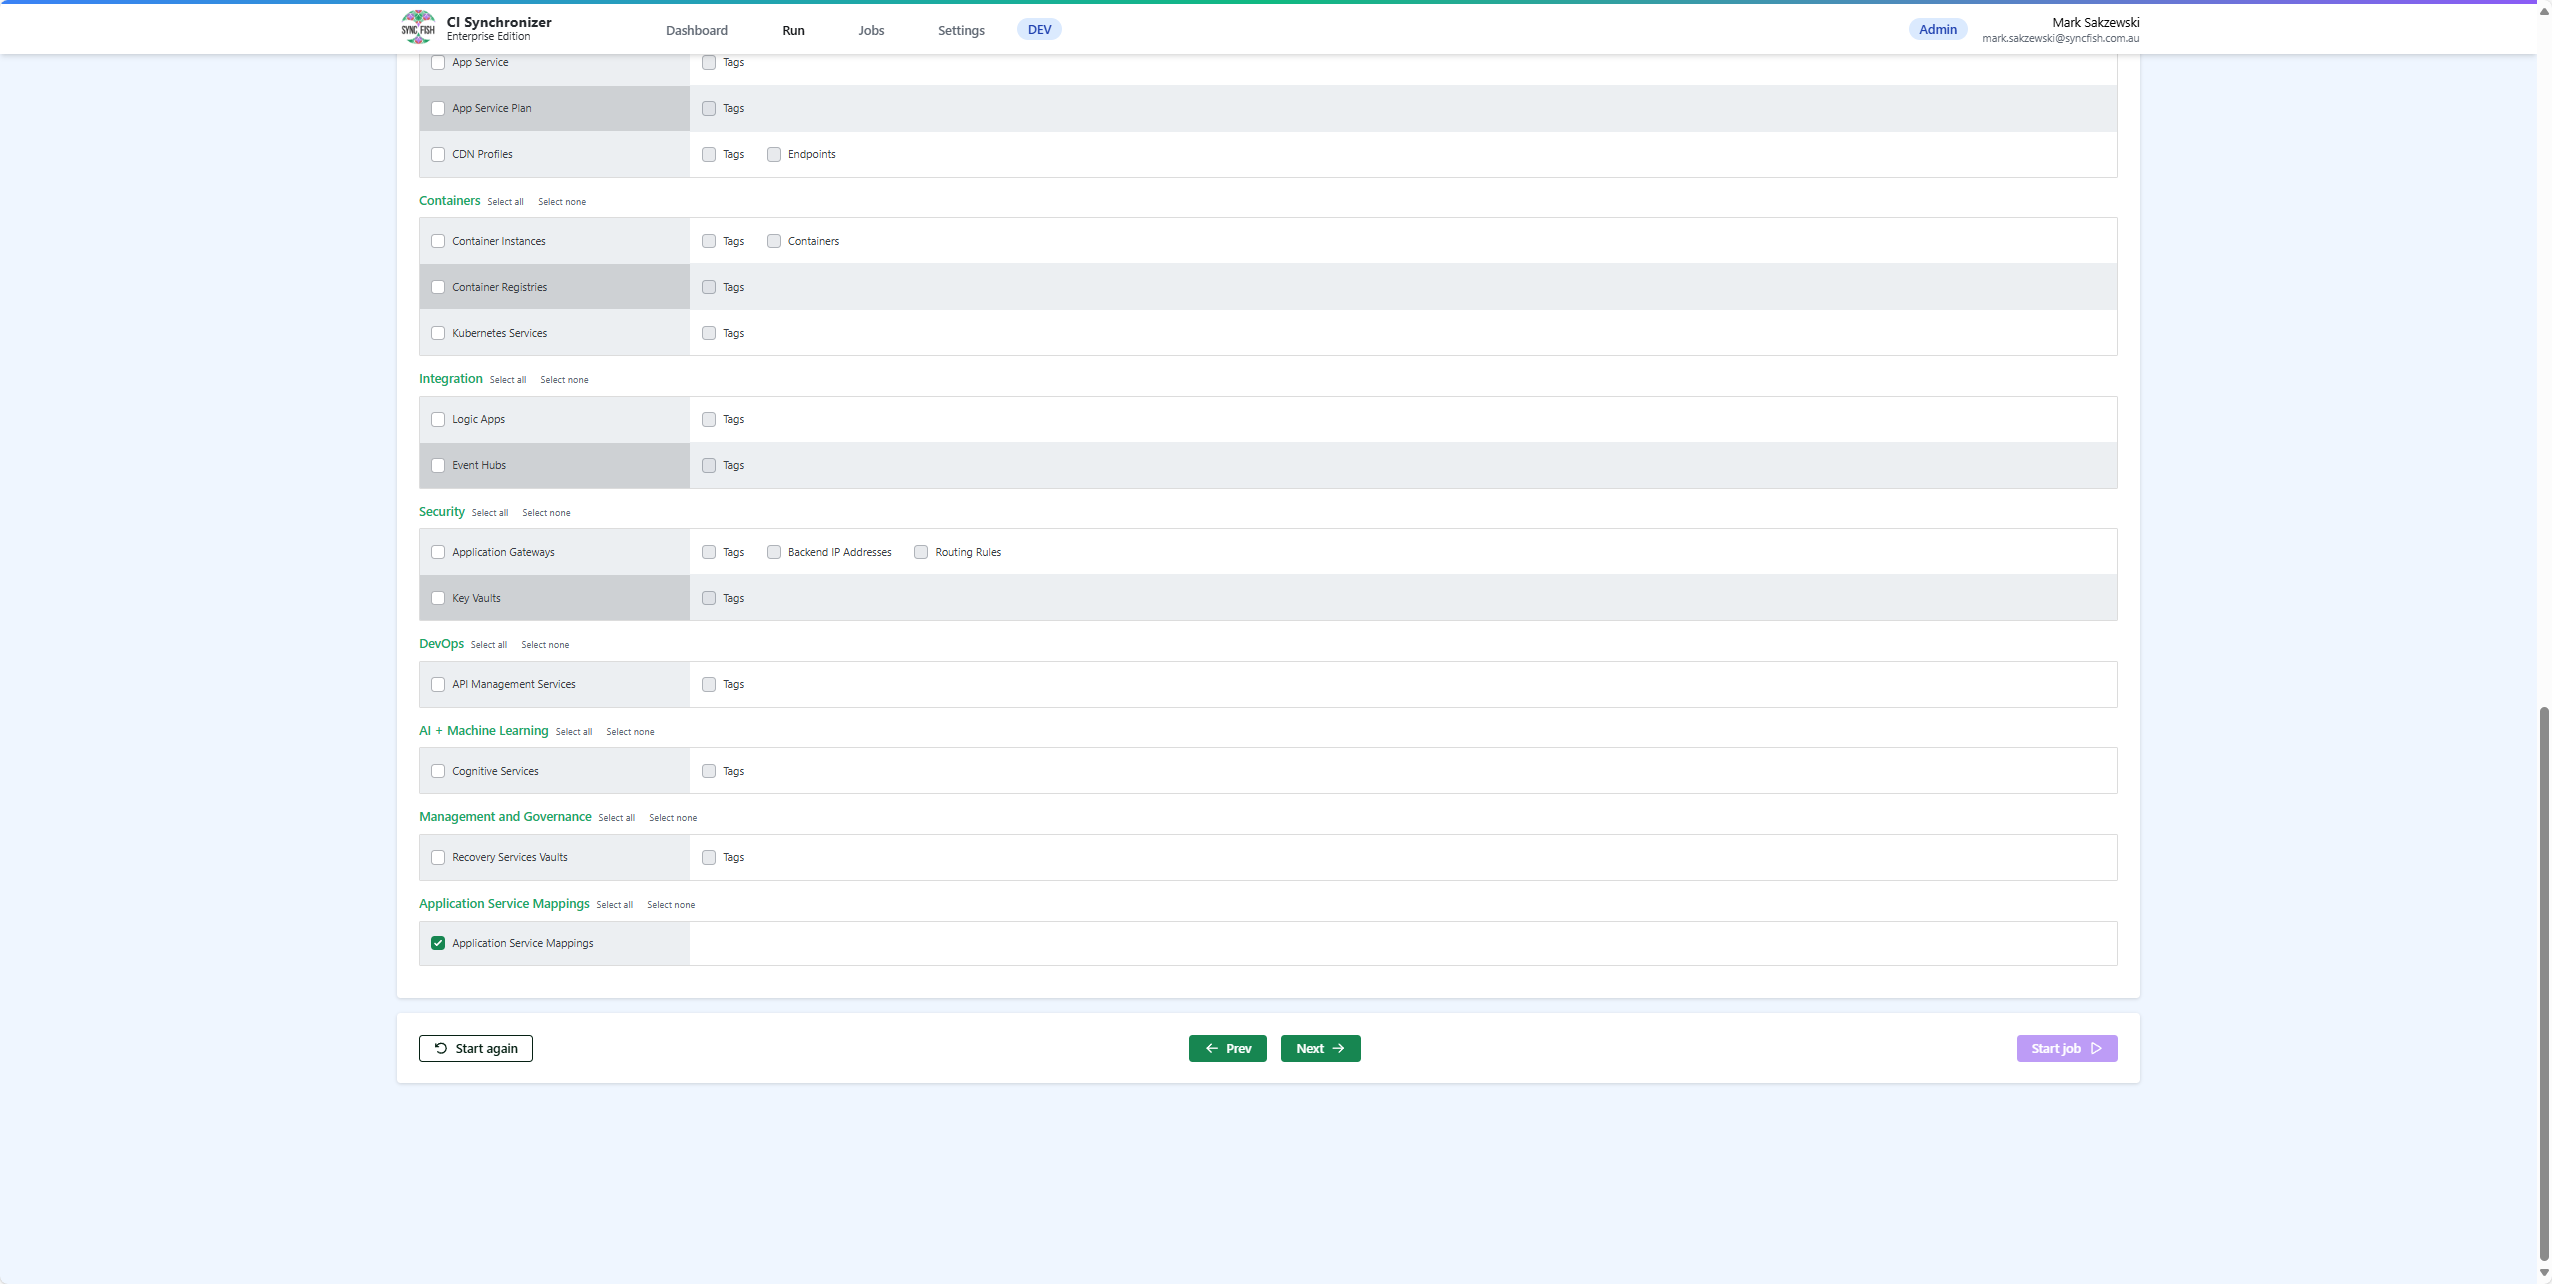Viewport: 2552px width, 1284px height.
Task: Check the CDN Profiles checkbox
Action: tap(438, 155)
